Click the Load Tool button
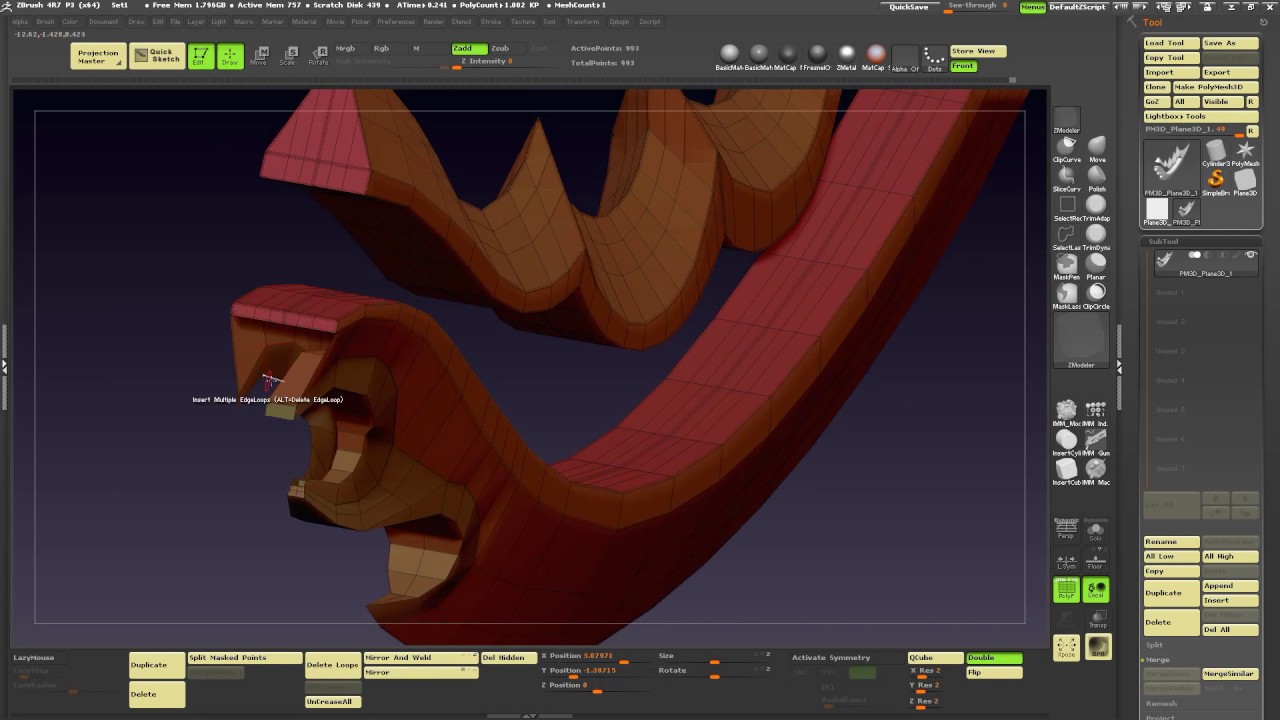The height and width of the screenshot is (720, 1280). click(1171, 43)
